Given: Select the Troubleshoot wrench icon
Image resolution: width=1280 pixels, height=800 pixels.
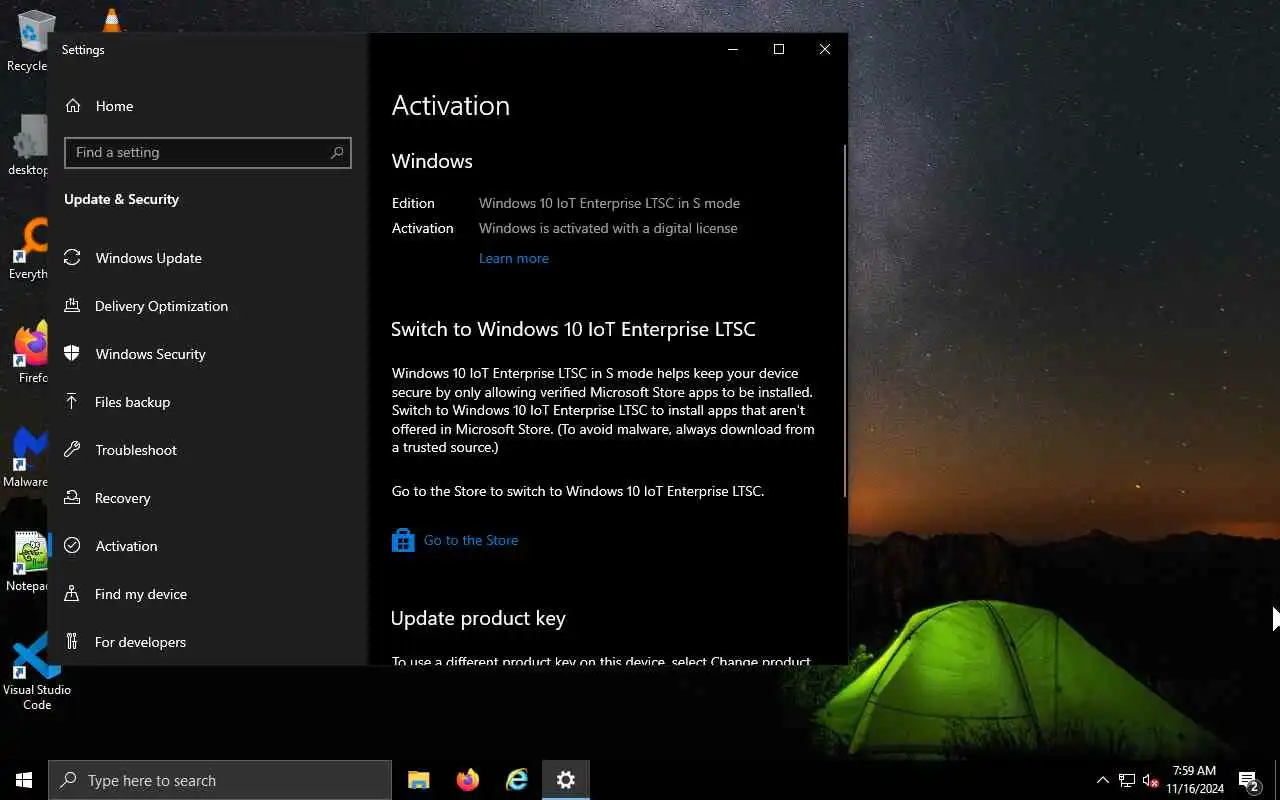Looking at the screenshot, I should (72, 450).
